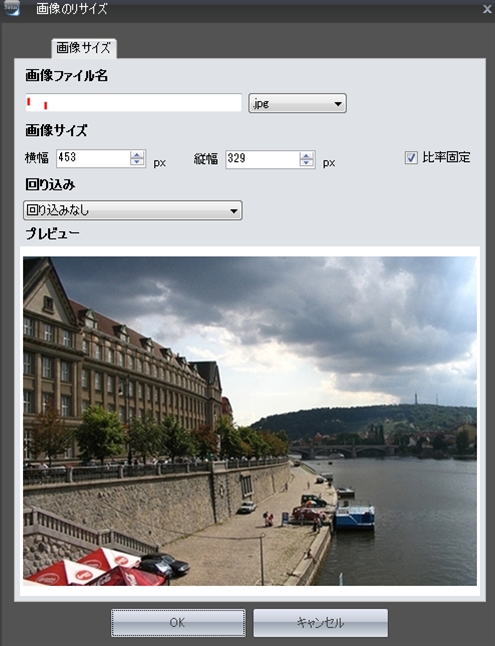The image size is (495, 646).
Task: Decrease 縦幅 height with down arrow
Action: click(x=306, y=163)
